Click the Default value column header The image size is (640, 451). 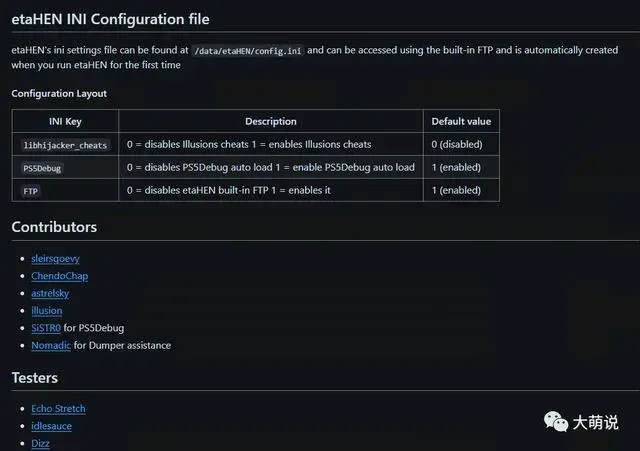461,121
